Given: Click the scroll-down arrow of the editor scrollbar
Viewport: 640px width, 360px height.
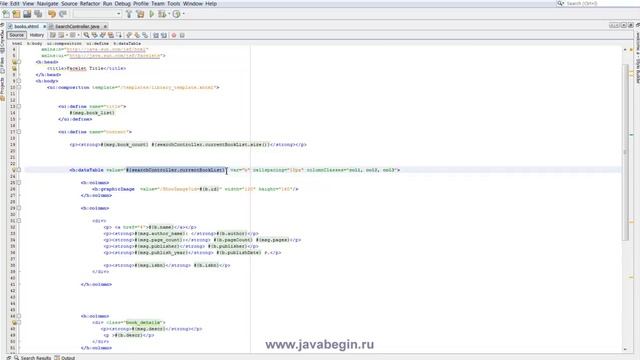Looking at the screenshot, I should click(x=625, y=349).
